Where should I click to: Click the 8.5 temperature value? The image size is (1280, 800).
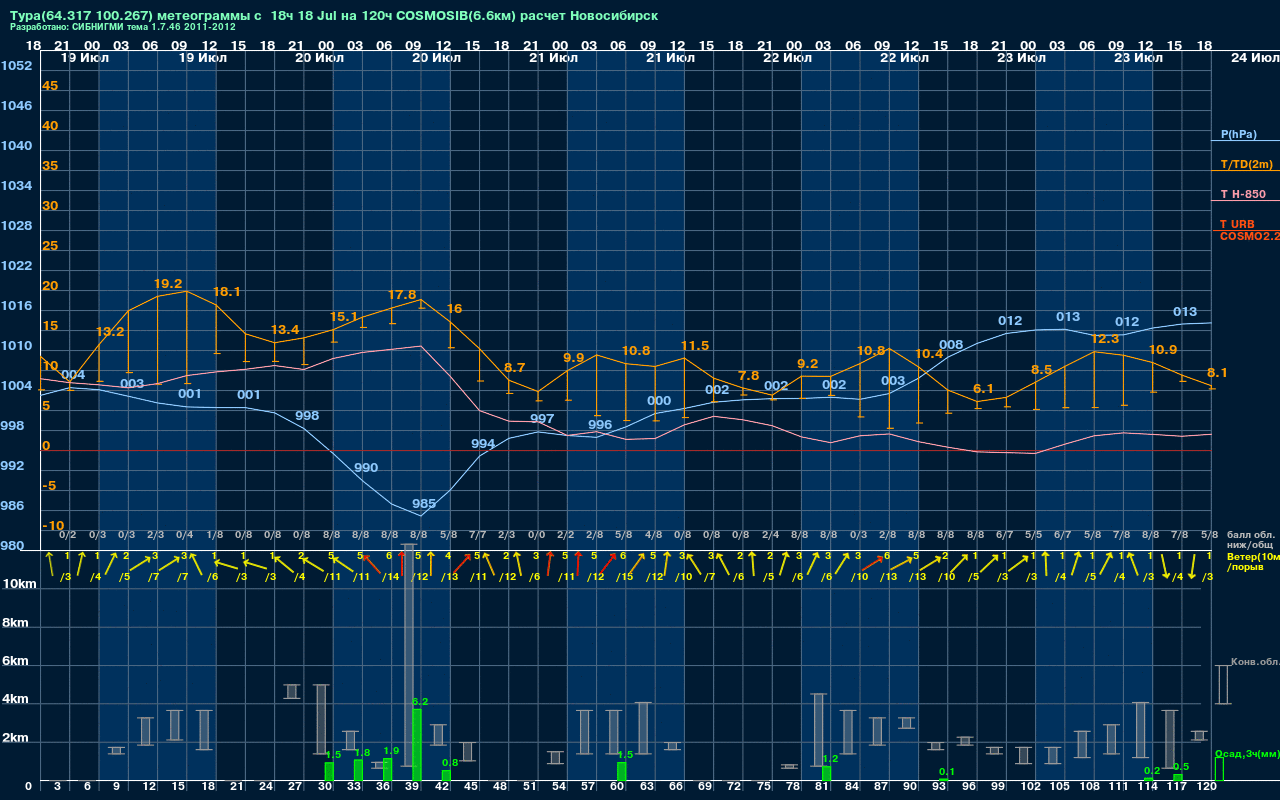(x=1041, y=370)
